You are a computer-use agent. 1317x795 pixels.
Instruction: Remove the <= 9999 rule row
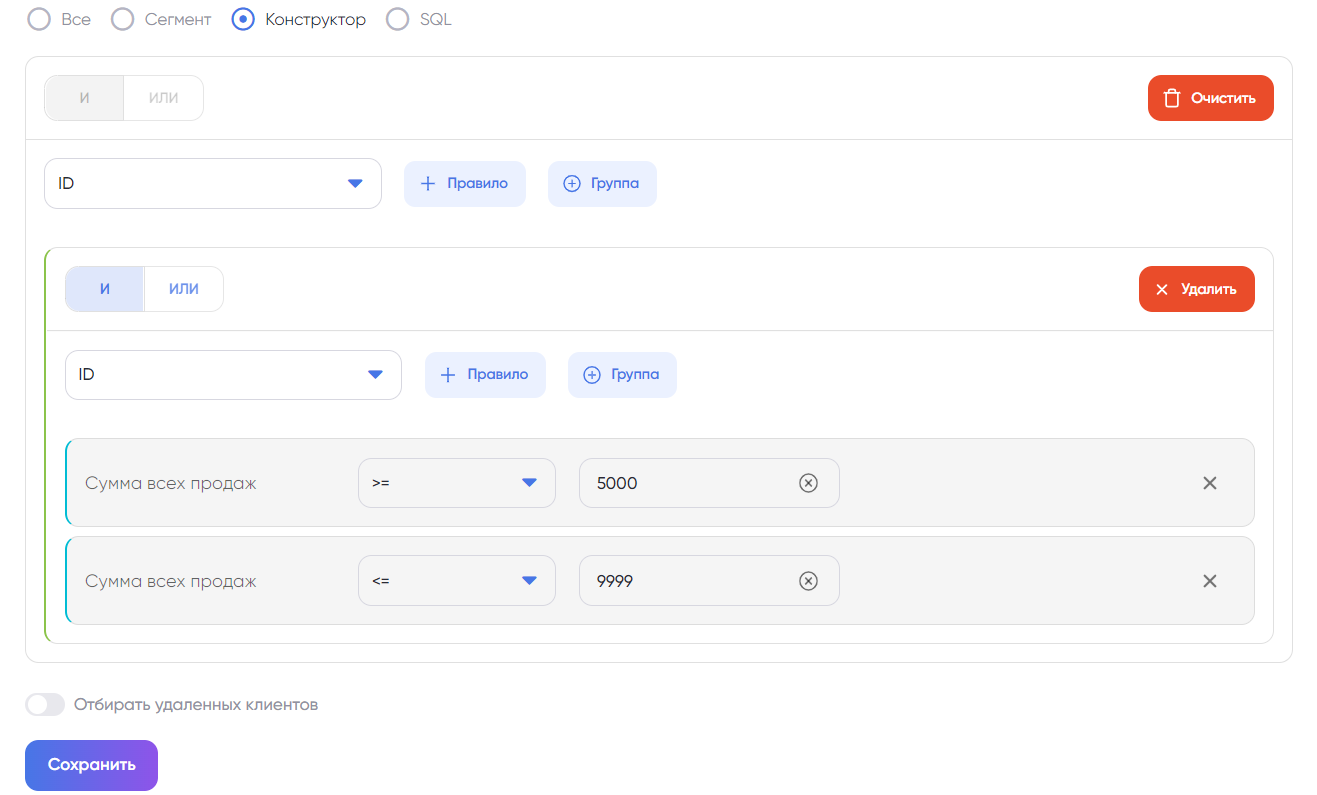tap(1209, 581)
